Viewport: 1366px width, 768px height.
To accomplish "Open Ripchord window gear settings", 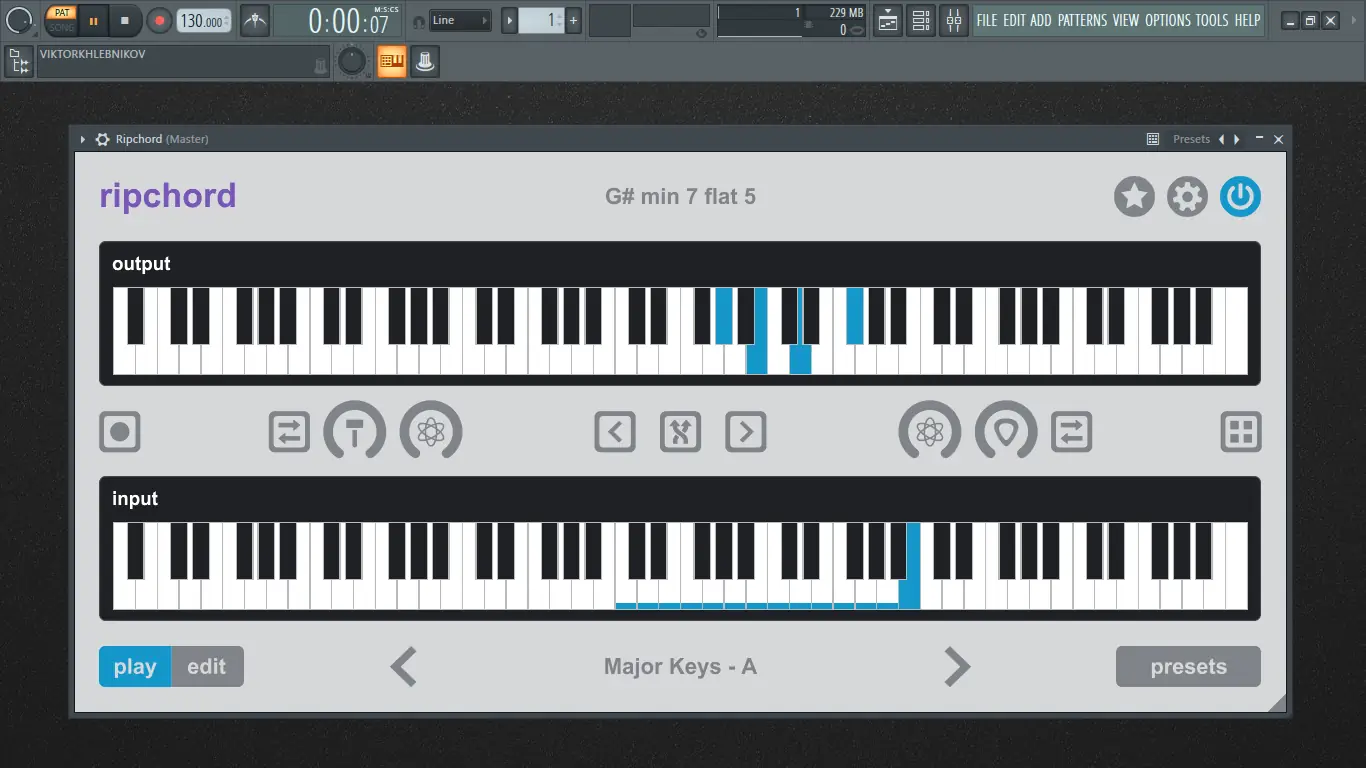I will [x=102, y=139].
